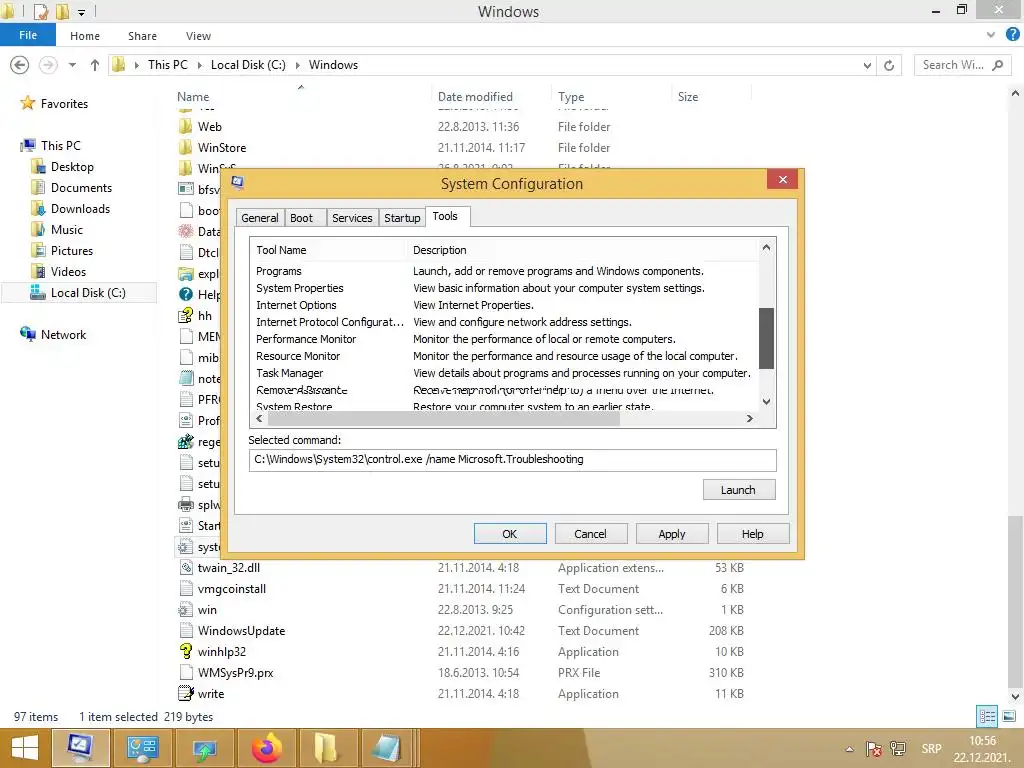Open Music in navigation pane
This screenshot has height=768, width=1024.
[x=67, y=229]
